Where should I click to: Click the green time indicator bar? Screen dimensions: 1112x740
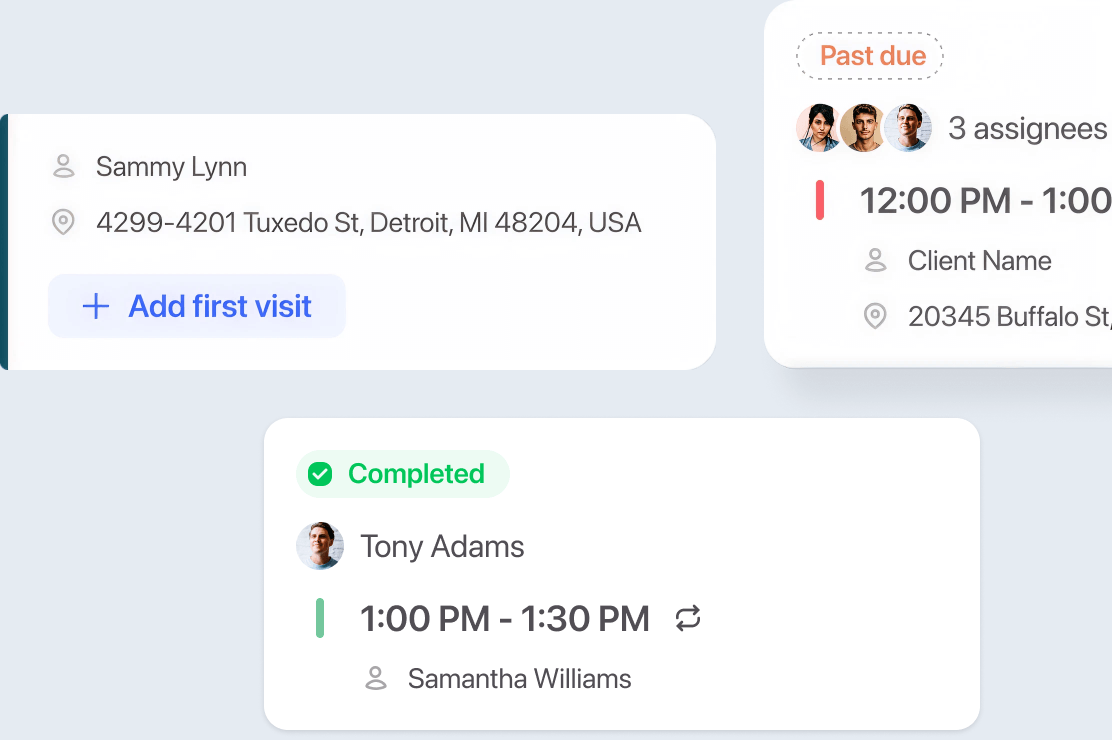pyautogui.click(x=320, y=618)
